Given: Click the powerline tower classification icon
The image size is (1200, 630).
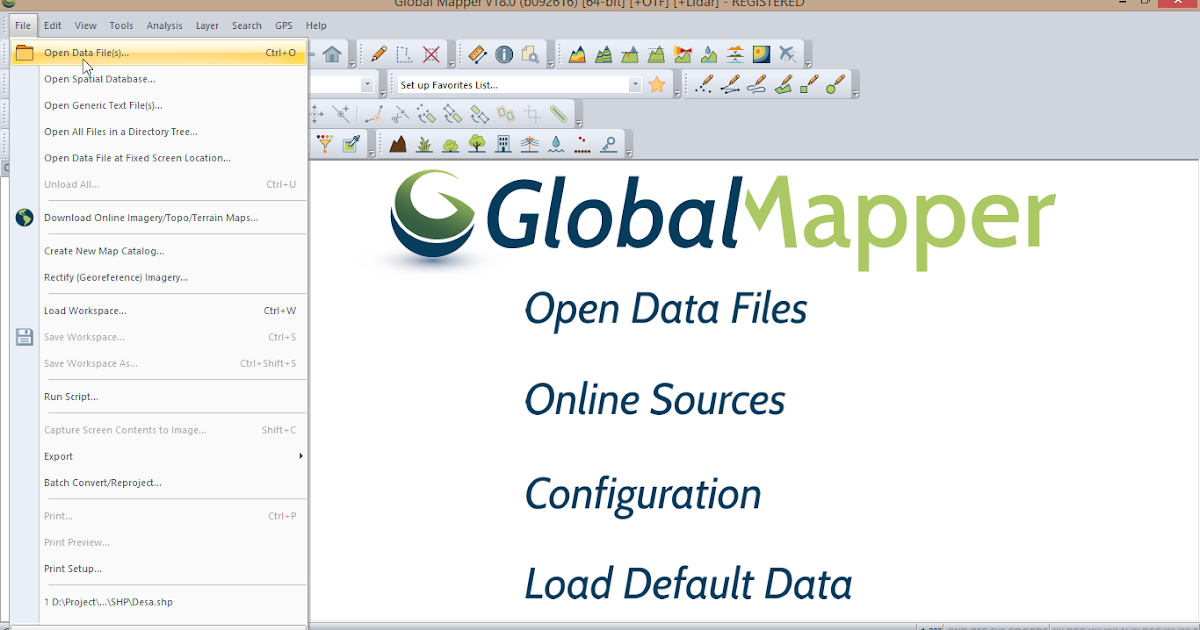Looking at the screenshot, I should pos(530,144).
